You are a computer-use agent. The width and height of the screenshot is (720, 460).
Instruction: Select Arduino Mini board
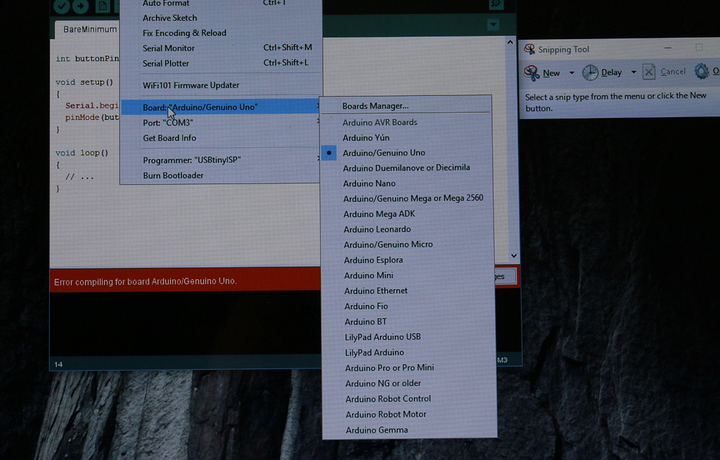tap(368, 275)
